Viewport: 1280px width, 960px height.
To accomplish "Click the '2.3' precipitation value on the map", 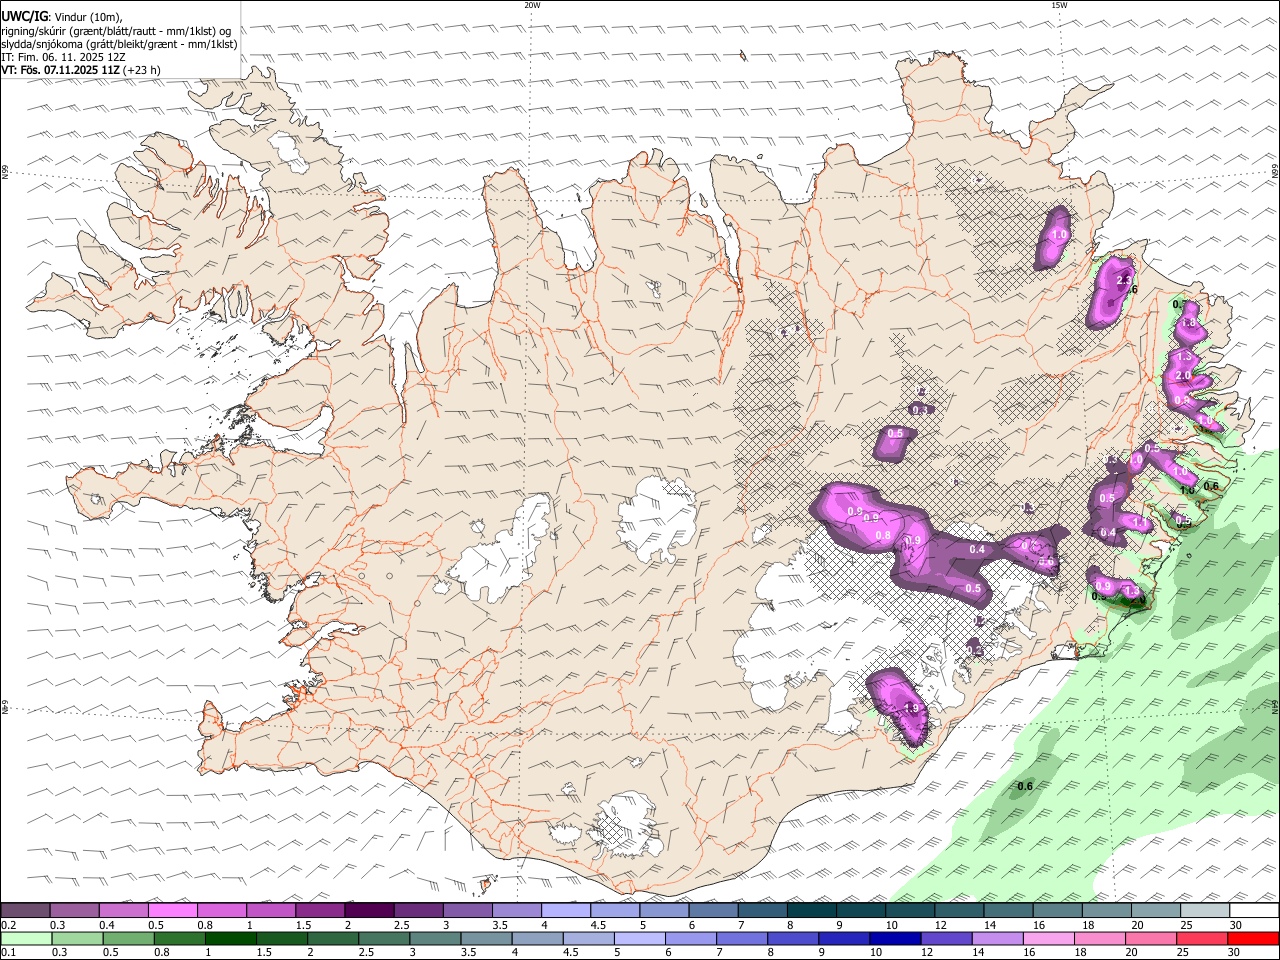I will 1123,281.
